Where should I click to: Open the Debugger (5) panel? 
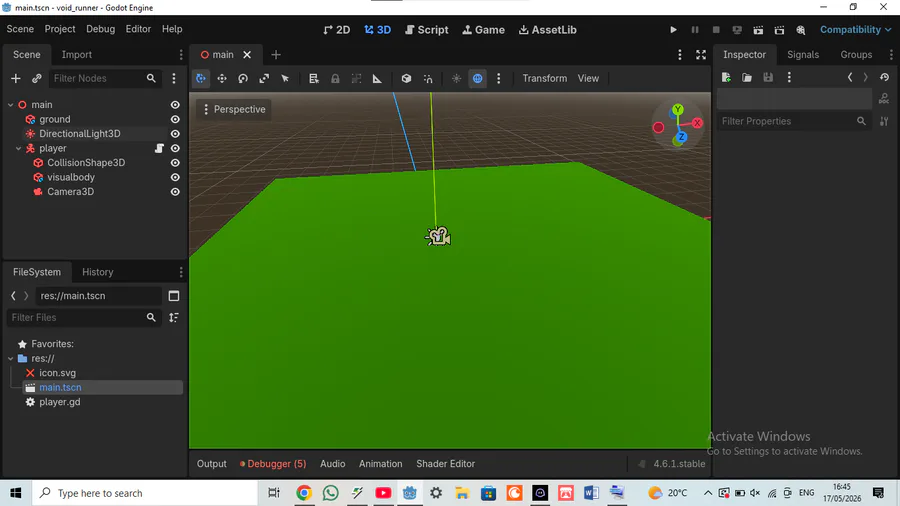click(x=273, y=464)
